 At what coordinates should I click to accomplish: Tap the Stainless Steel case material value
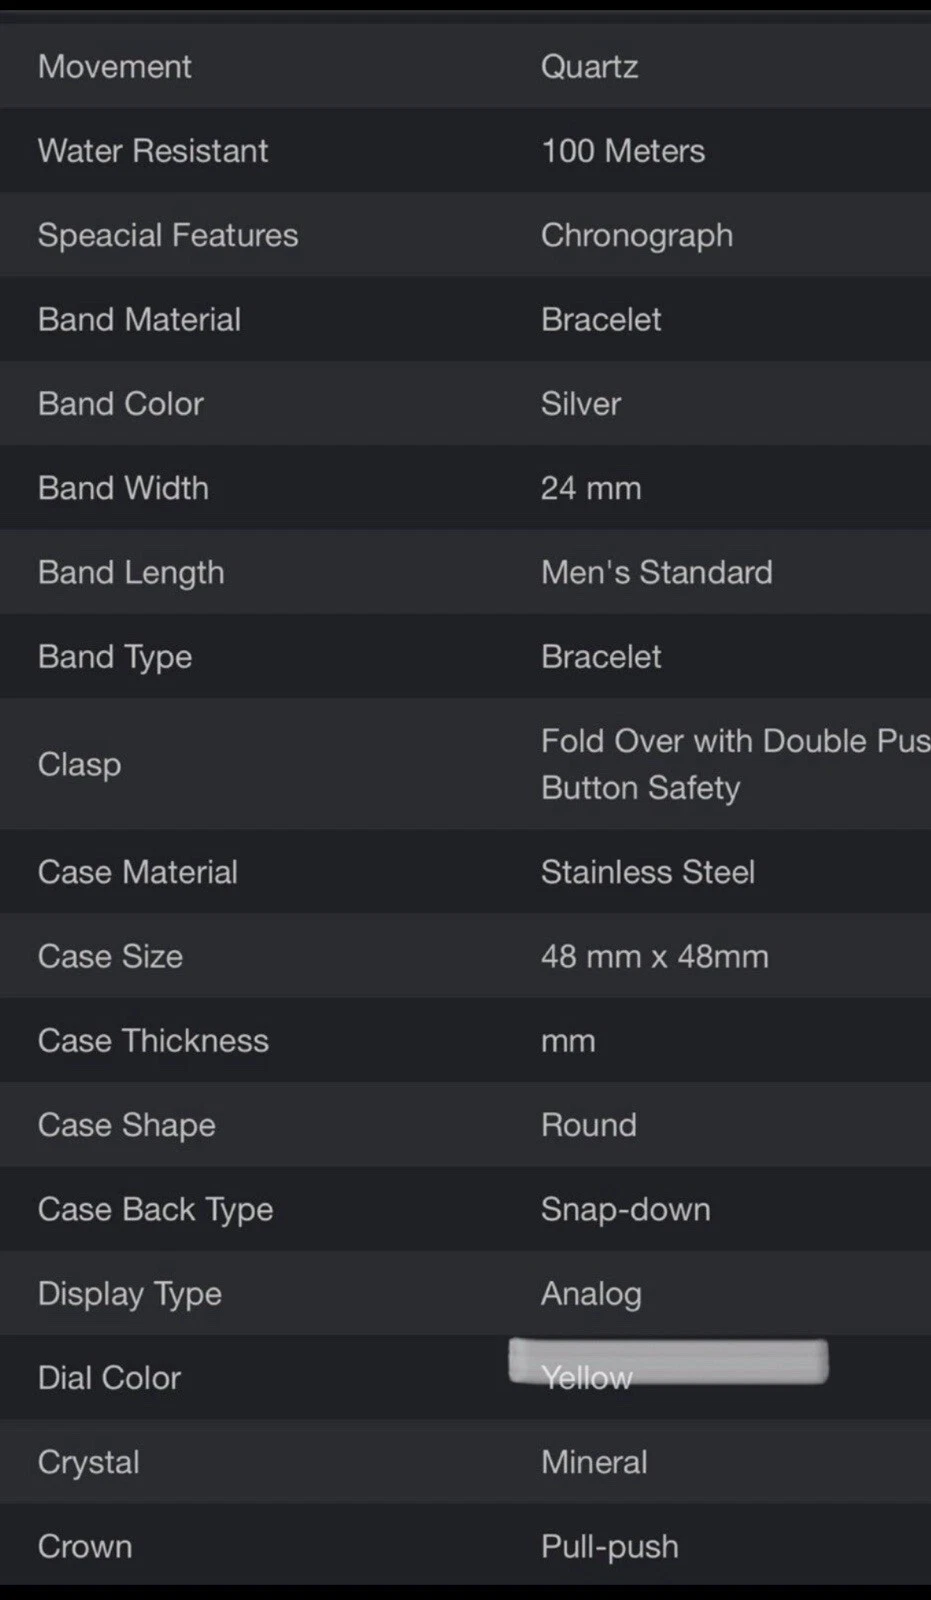click(x=648, y=872)
